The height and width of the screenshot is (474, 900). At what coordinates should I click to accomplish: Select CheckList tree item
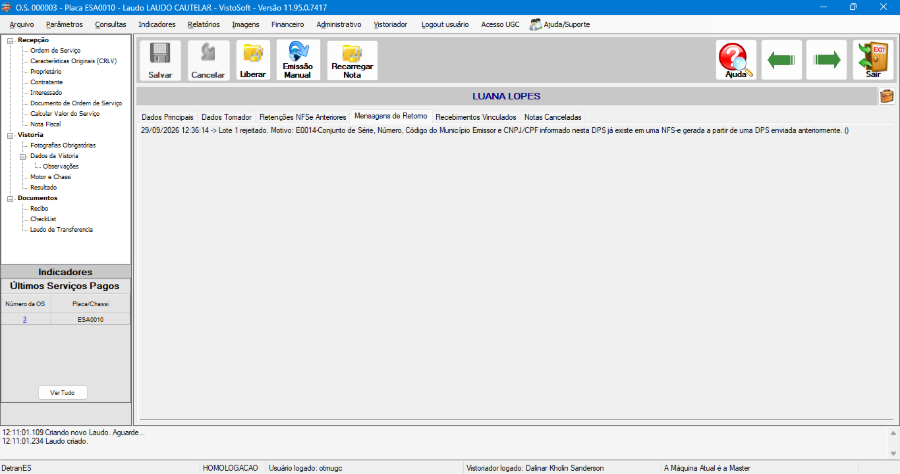click(43, 219)
